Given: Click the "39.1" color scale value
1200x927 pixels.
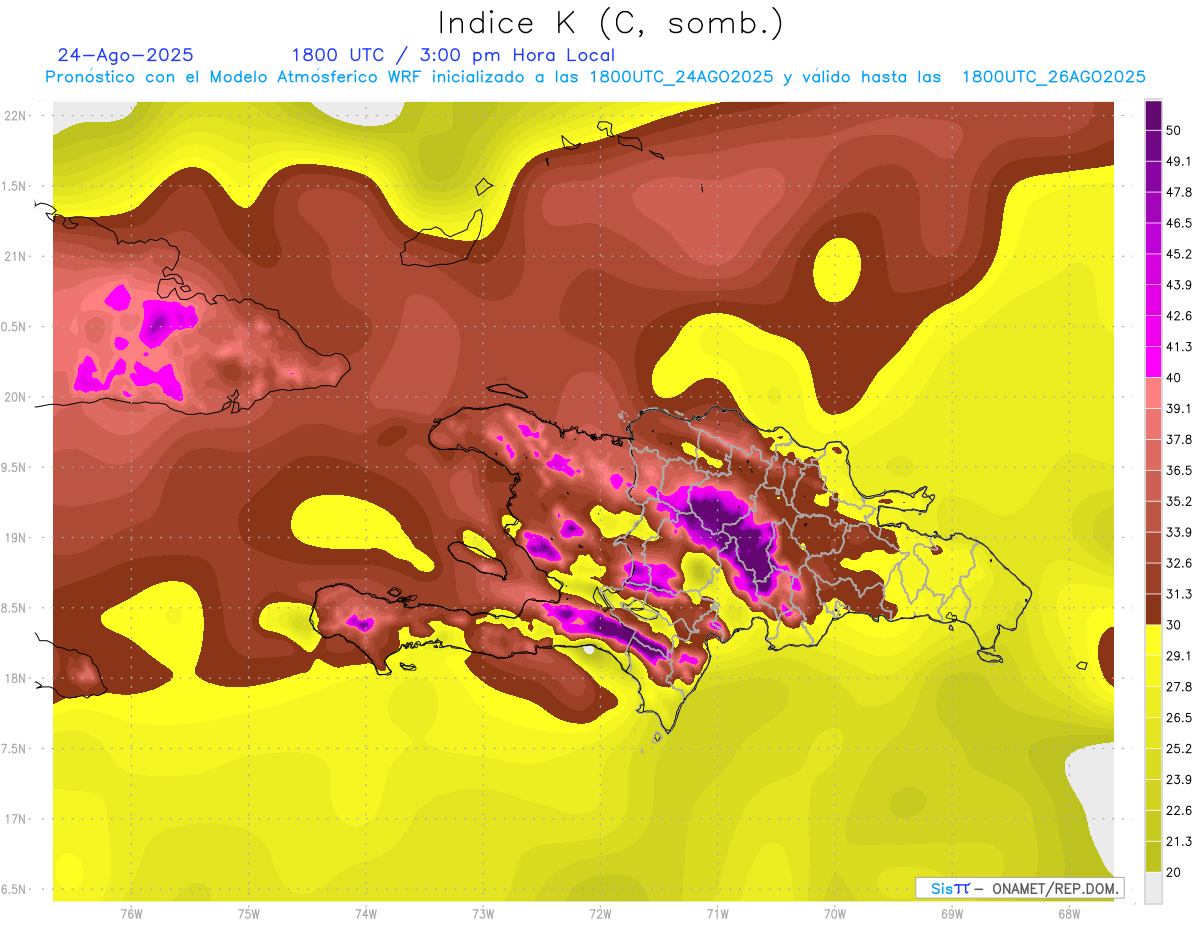Looking at the screenshot, I should pyautogui.click(x=1178, y=408).
